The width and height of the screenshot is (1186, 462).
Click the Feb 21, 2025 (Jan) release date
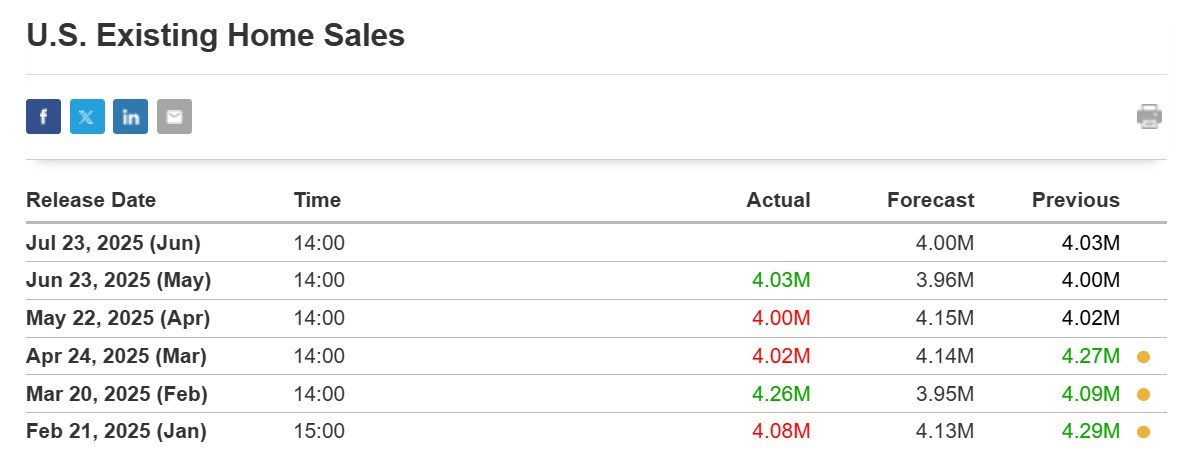tap(116, 432)
